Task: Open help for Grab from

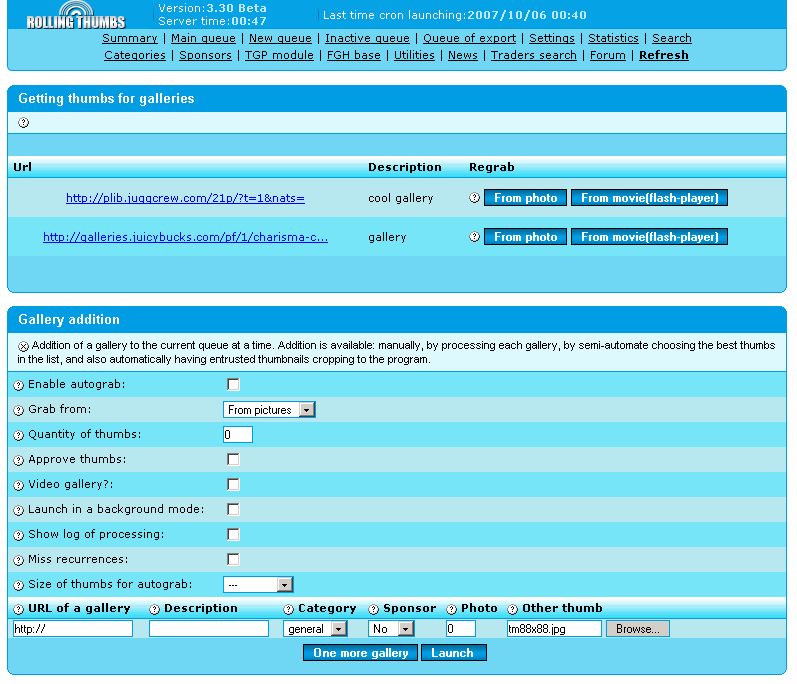Action: [19, 411]
